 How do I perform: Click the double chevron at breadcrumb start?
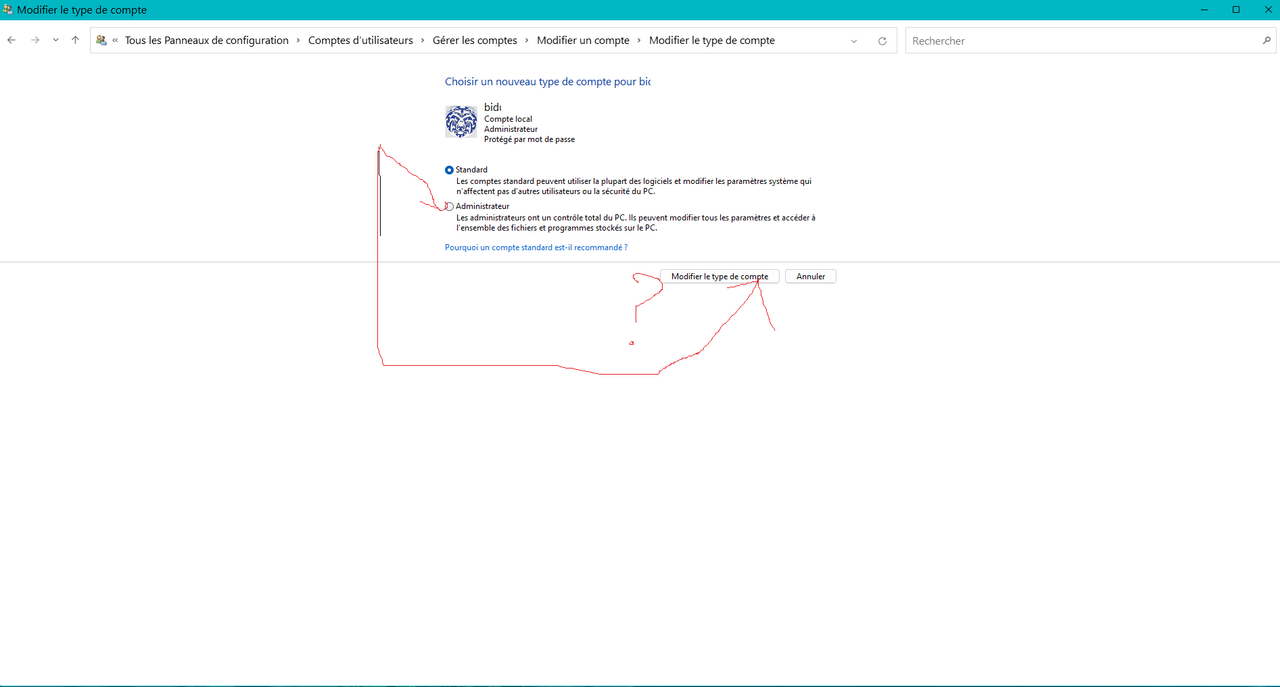tap(115, 41)
